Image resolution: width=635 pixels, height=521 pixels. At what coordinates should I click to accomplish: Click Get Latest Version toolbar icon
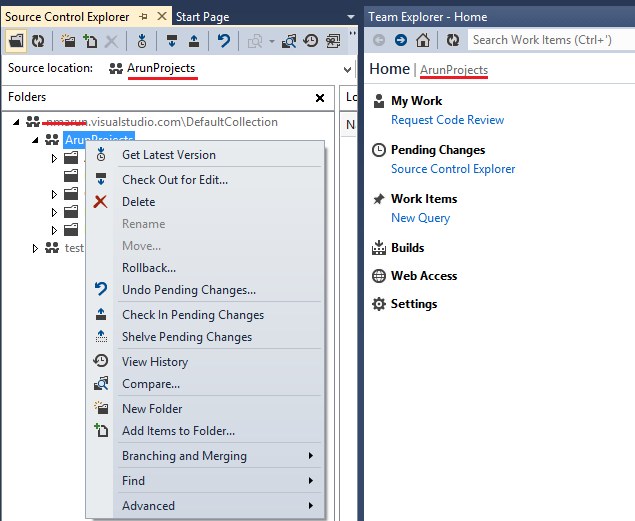pyautogui.click(x=142, y=41)
